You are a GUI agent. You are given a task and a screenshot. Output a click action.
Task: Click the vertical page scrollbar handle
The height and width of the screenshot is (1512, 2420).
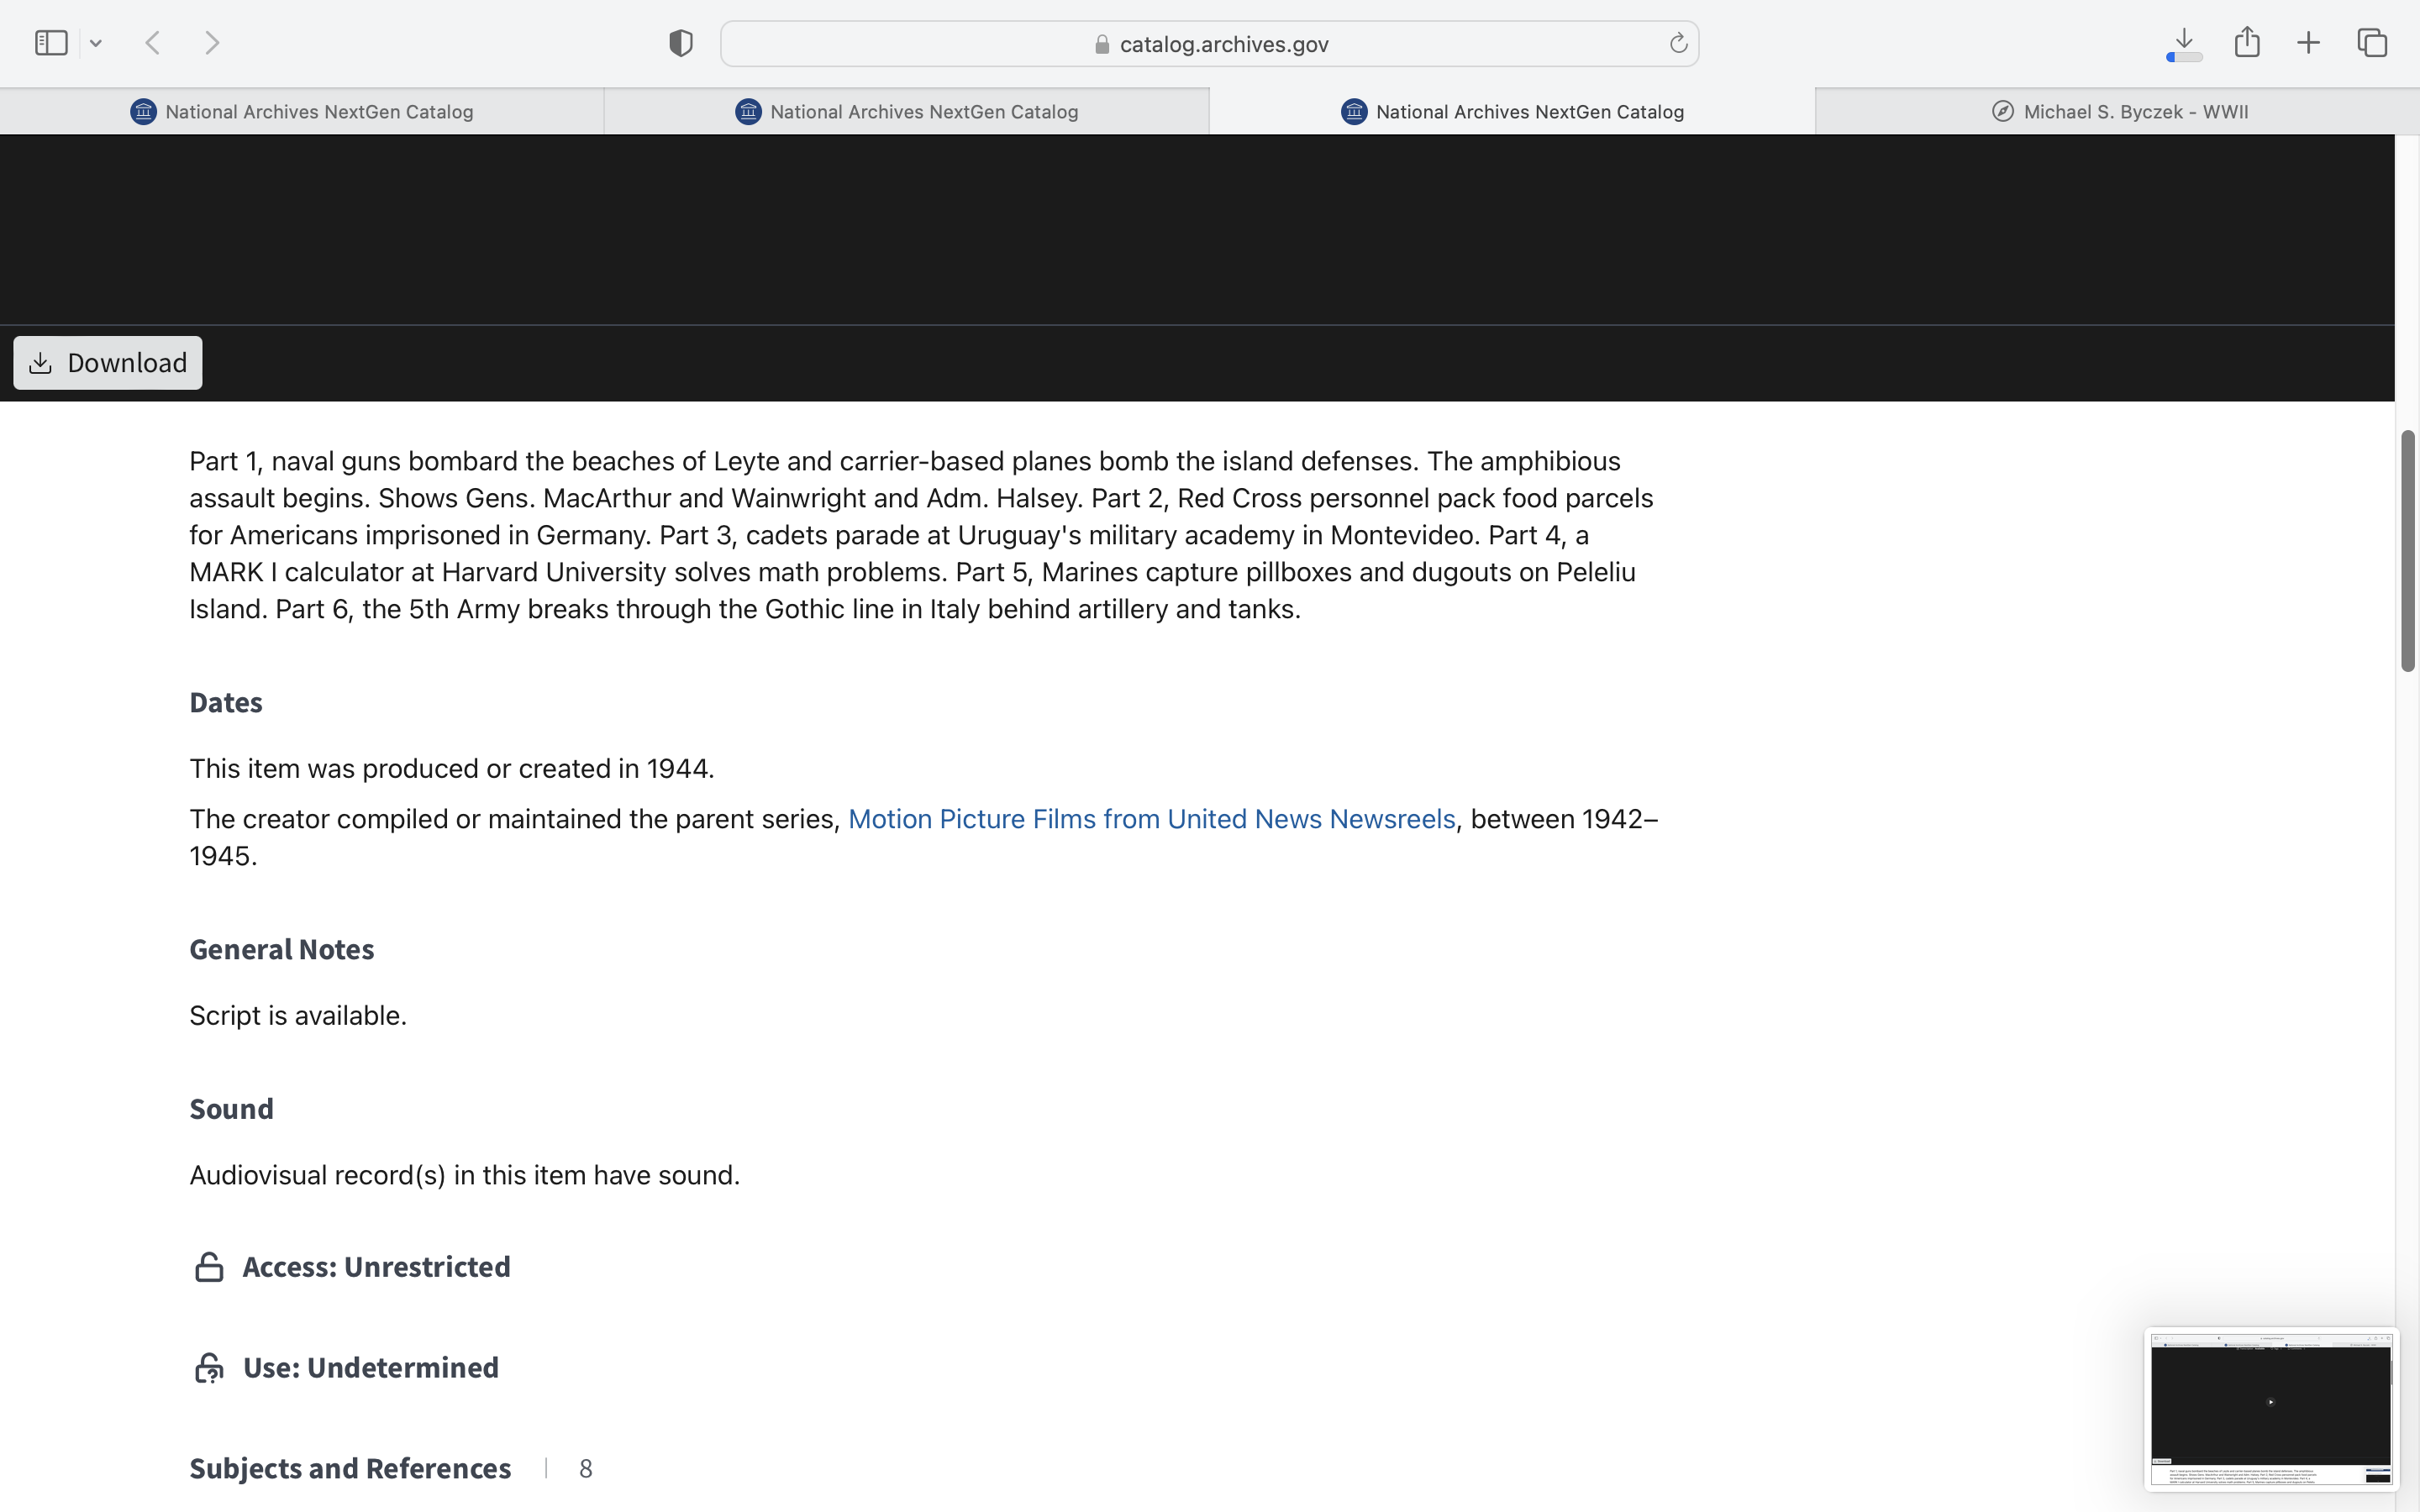click(x=2407, y=551)
